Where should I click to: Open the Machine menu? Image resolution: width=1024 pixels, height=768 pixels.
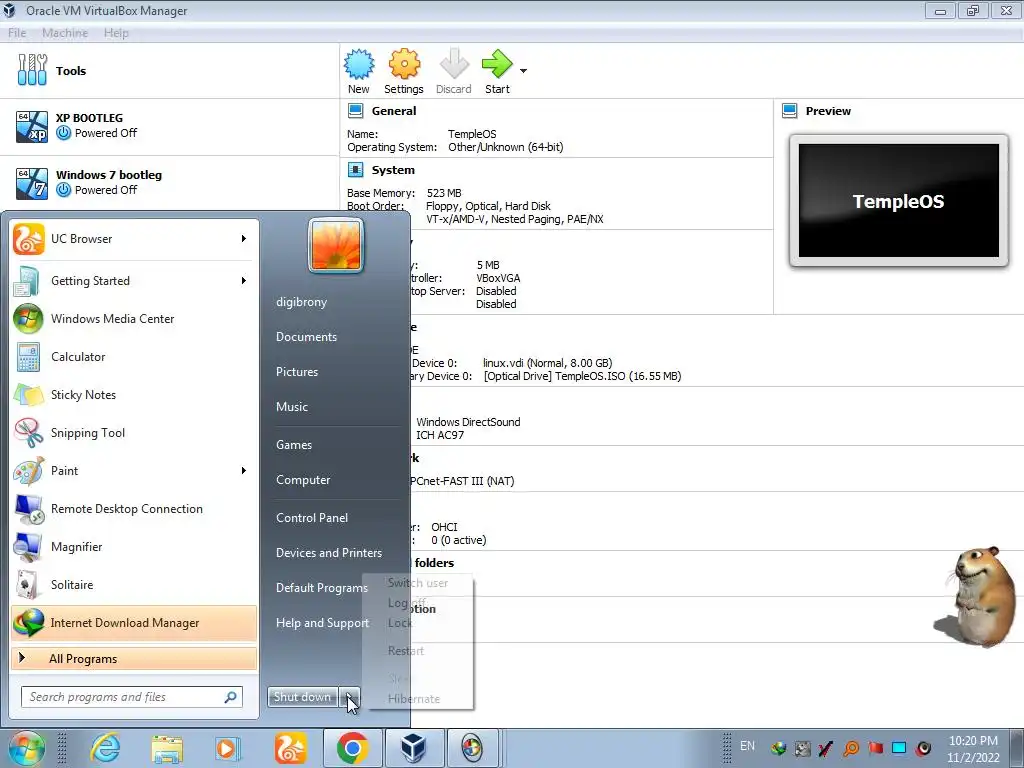click(65, 33)
